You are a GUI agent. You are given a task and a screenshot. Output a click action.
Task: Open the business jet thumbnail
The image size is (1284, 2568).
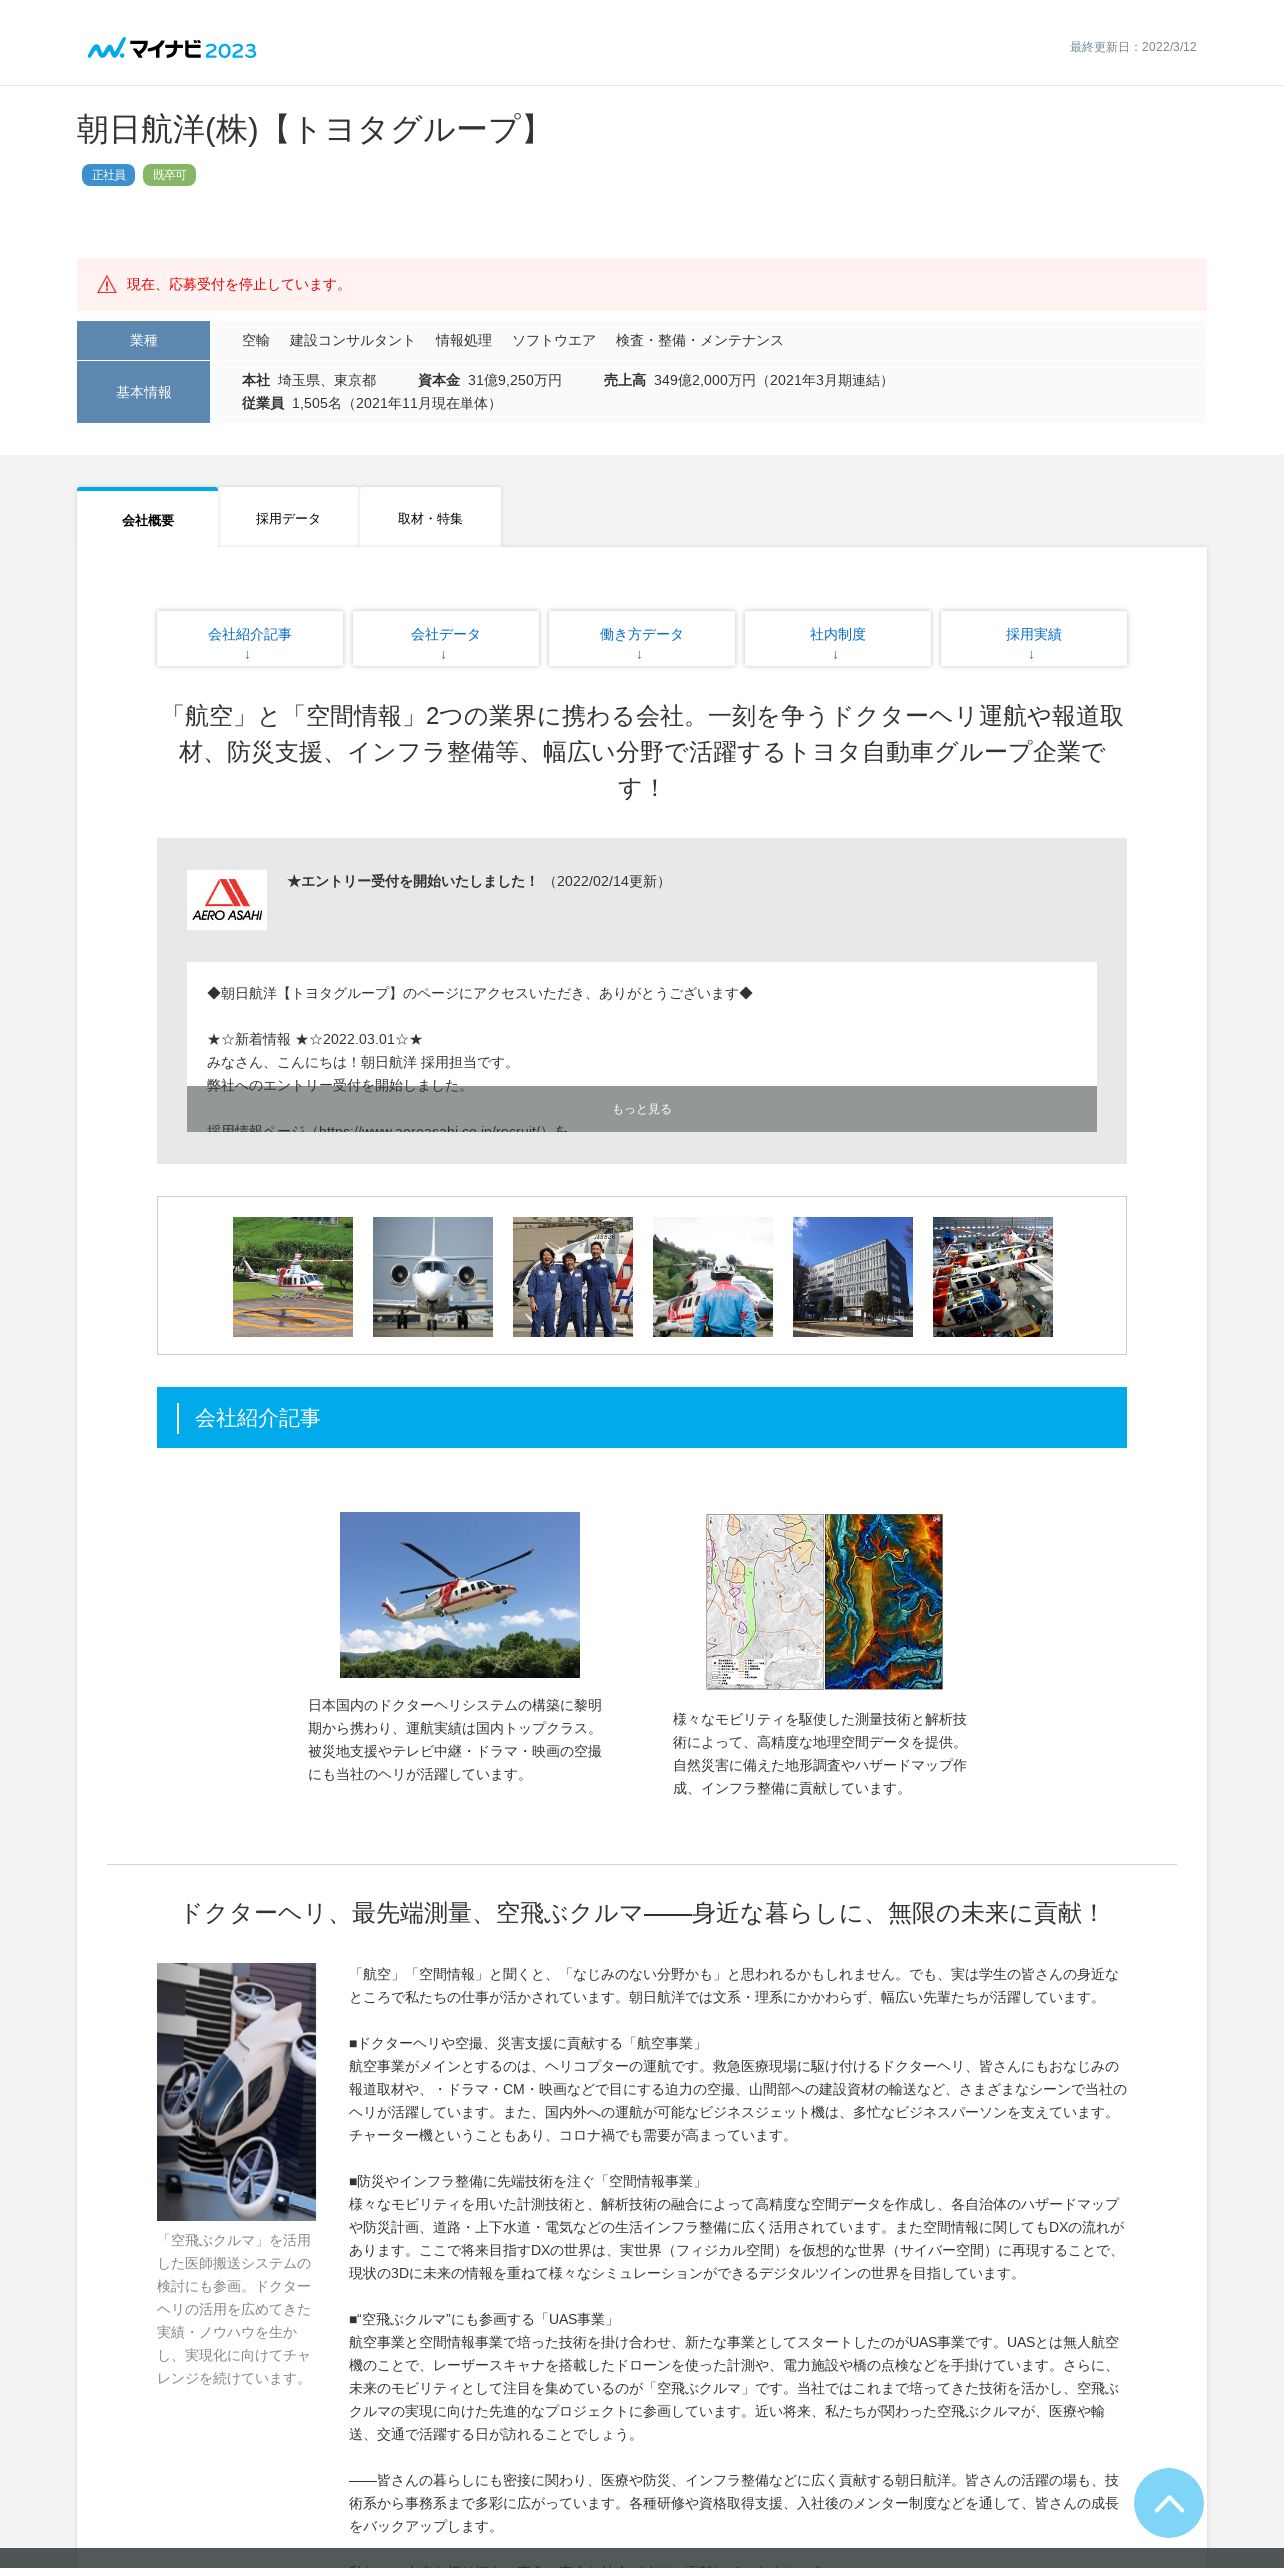(x=433, y=1276)
